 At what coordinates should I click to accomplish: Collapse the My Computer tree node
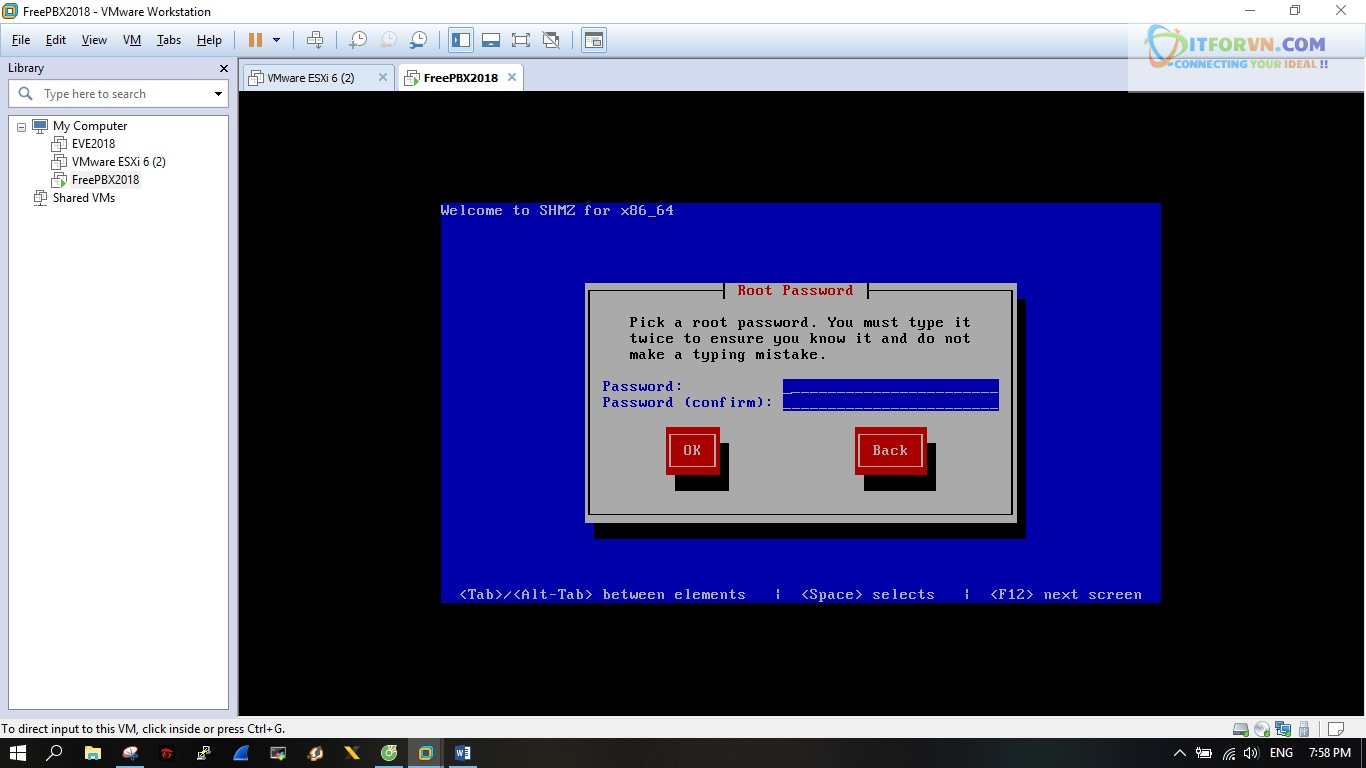coord(21,127)
